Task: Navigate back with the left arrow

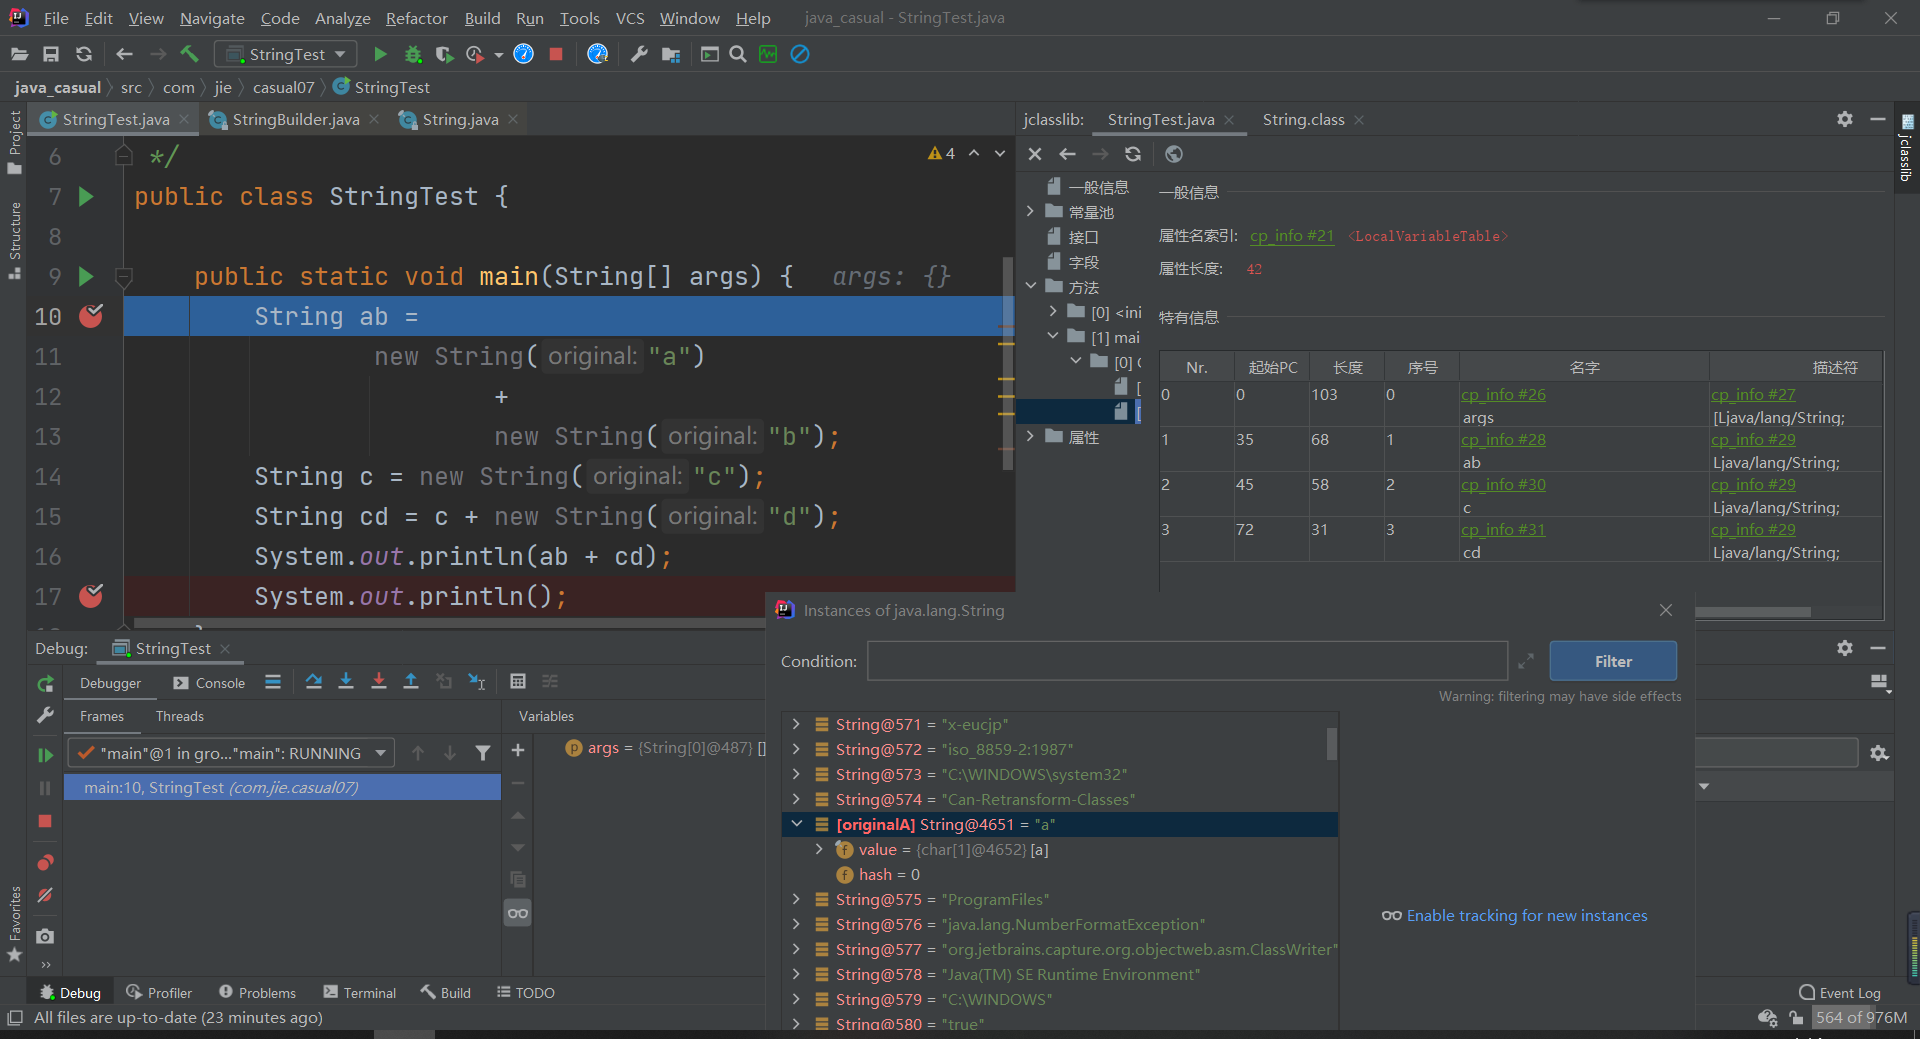Action: pos(124,54)
